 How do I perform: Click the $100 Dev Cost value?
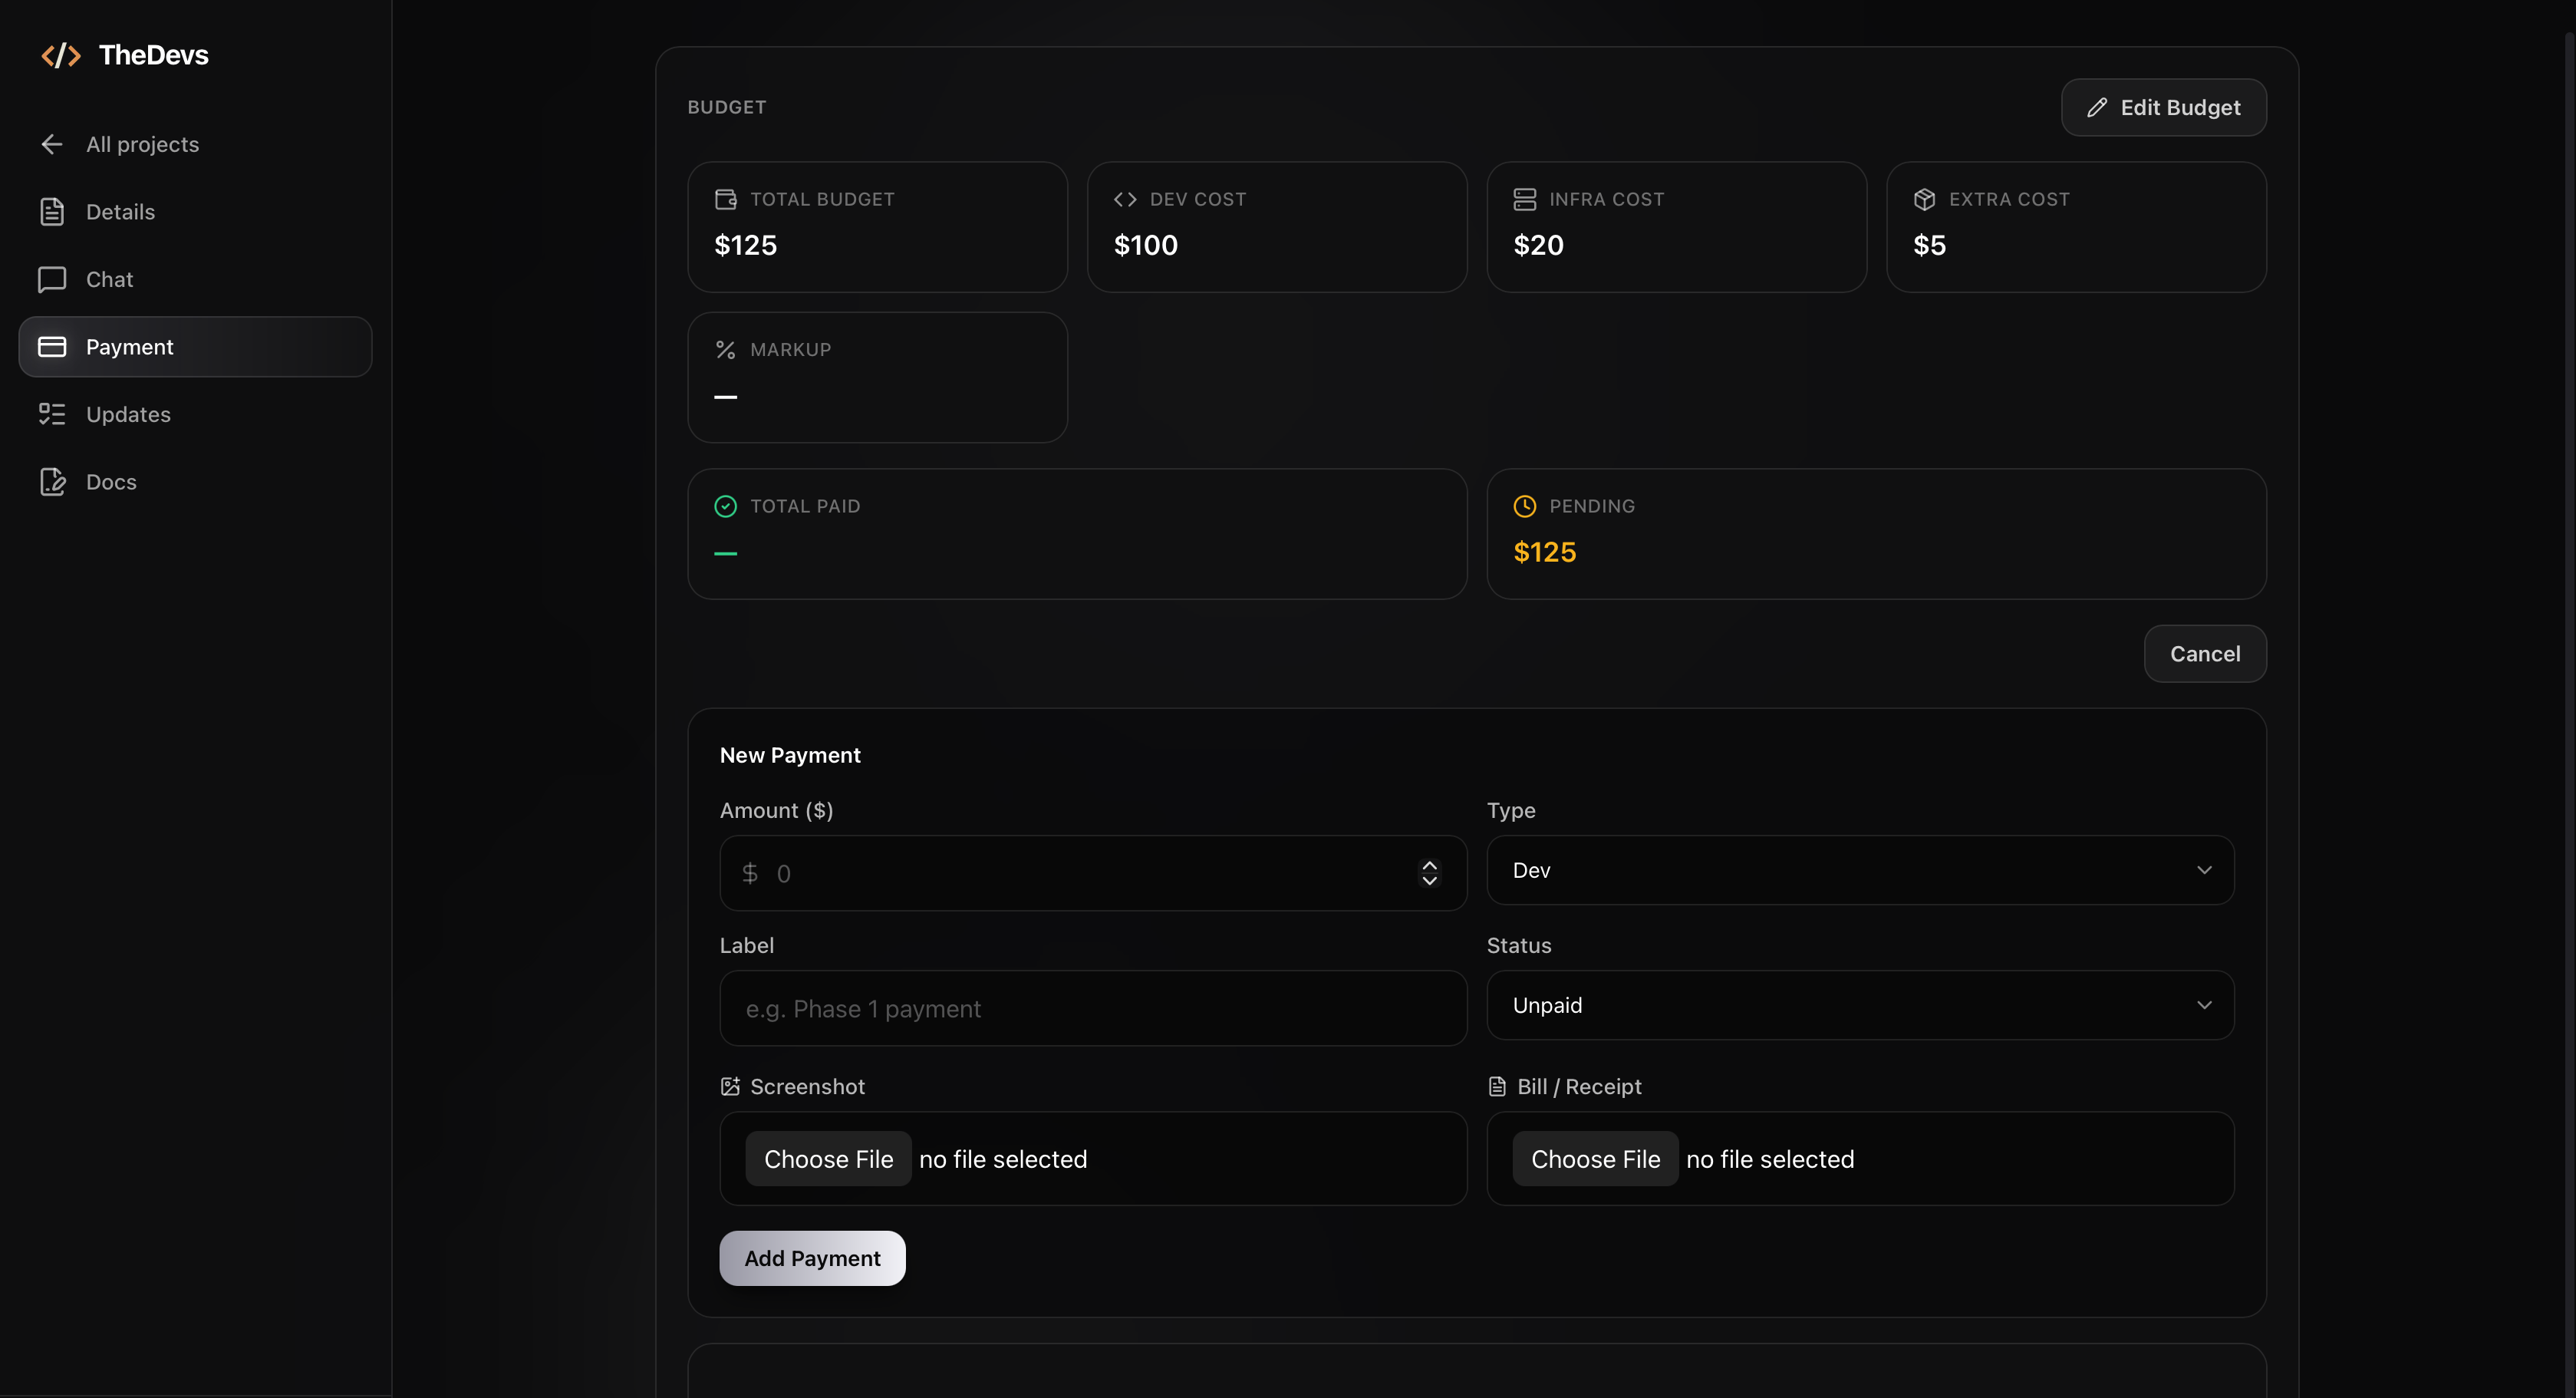[1145, 245]
